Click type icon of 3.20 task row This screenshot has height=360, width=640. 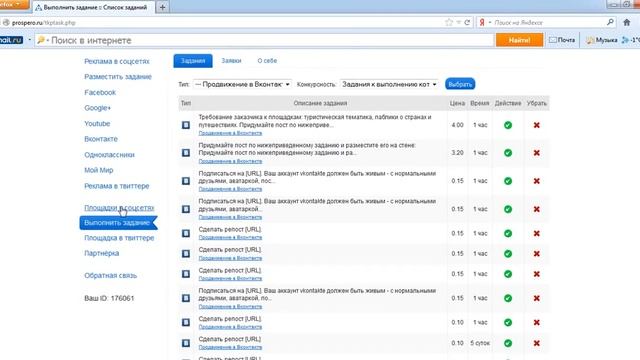coord(186,153)
